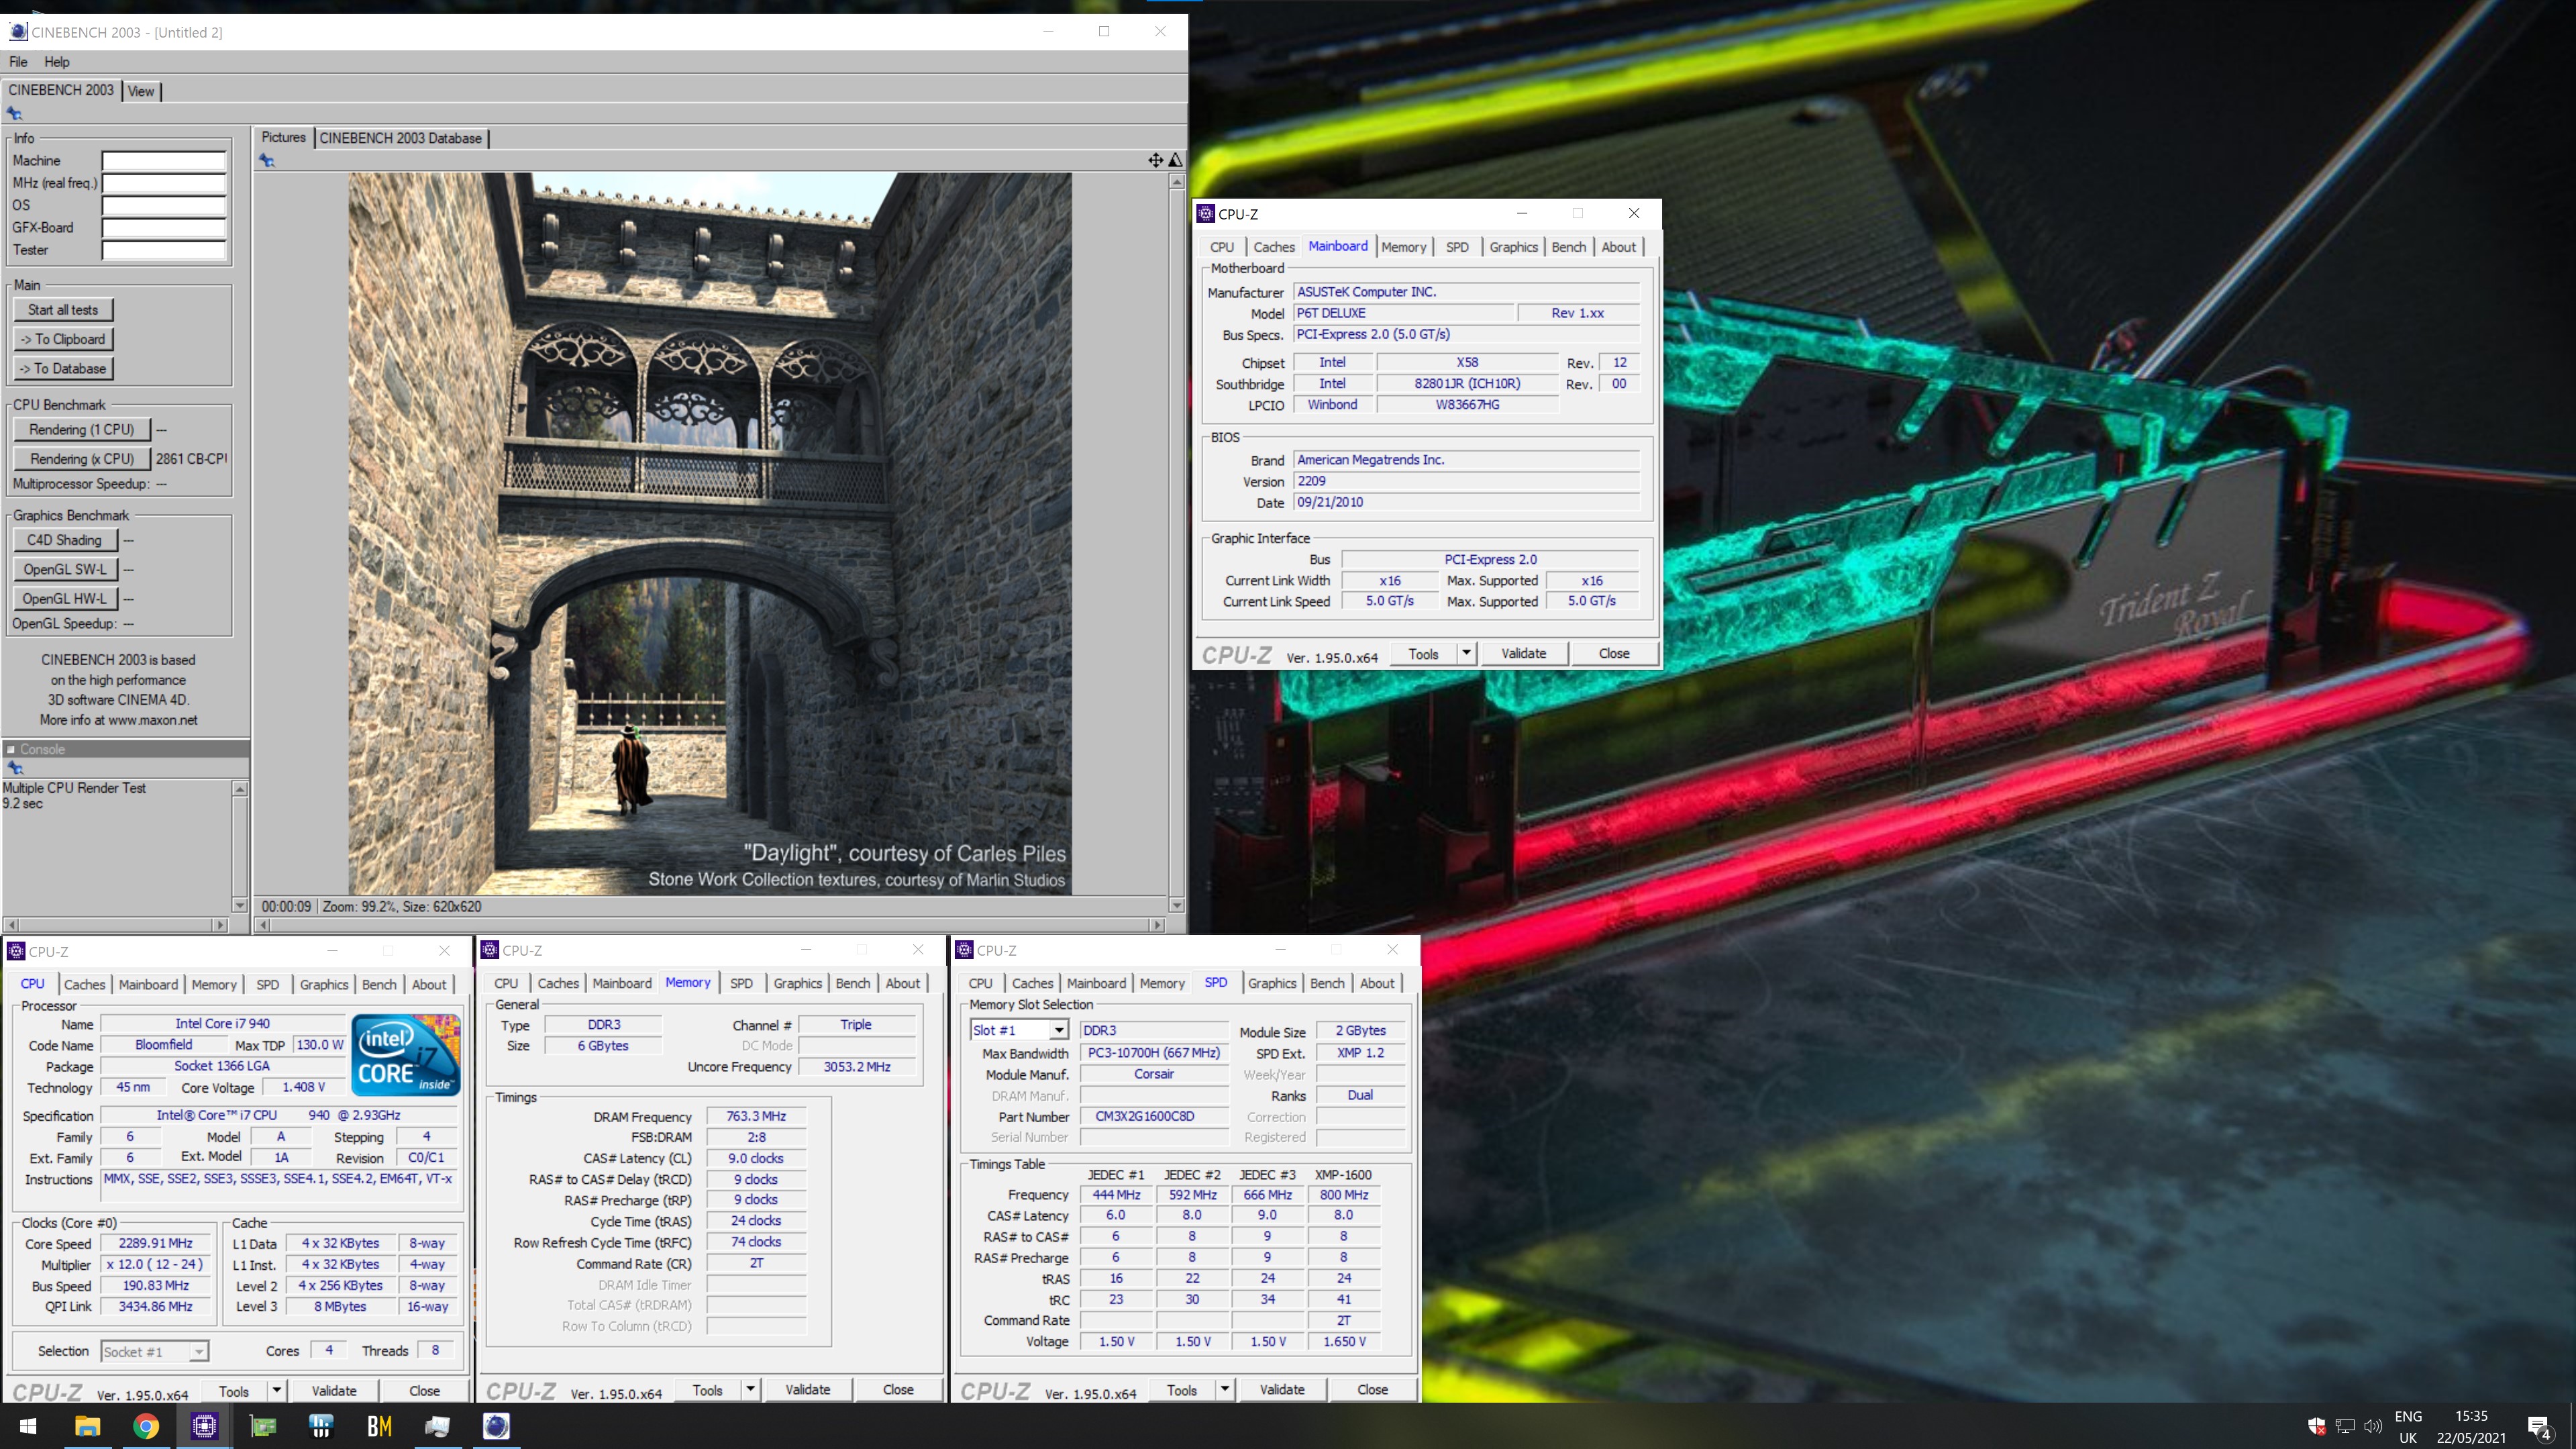The height and width of the screenshot is (1449, 2576).
Task: Open the performance monitor taskbar icon
Action: click(x=437, y=1426)
